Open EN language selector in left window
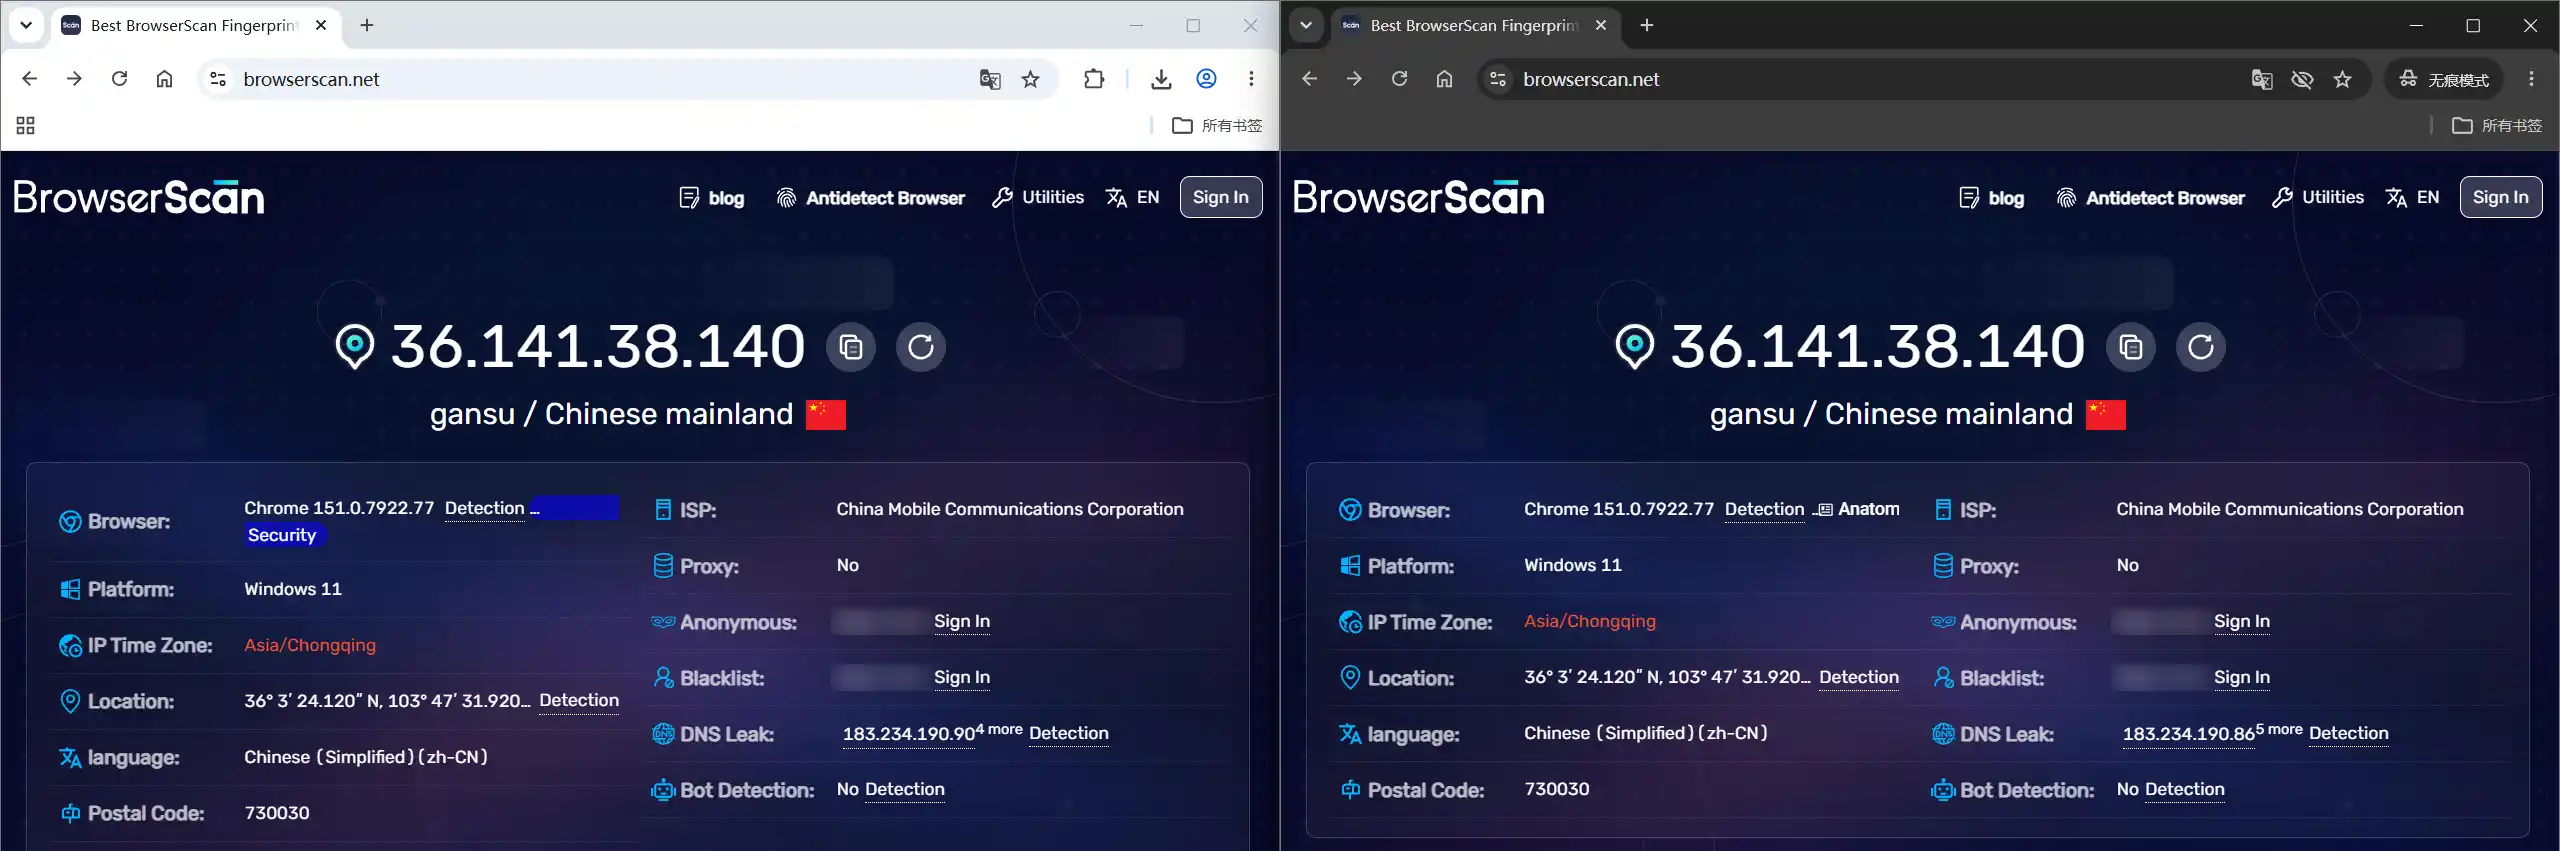Image resolution: width=2560 pixels, height=851 pixels. pos(1133,197)
